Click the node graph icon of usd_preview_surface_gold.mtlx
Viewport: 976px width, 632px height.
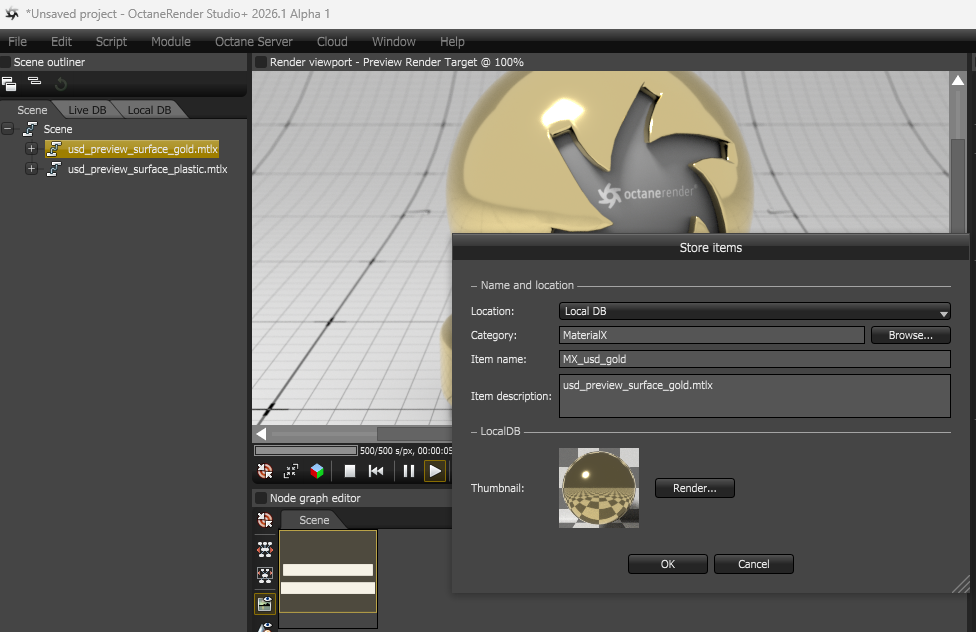click(x=54, y=149)
